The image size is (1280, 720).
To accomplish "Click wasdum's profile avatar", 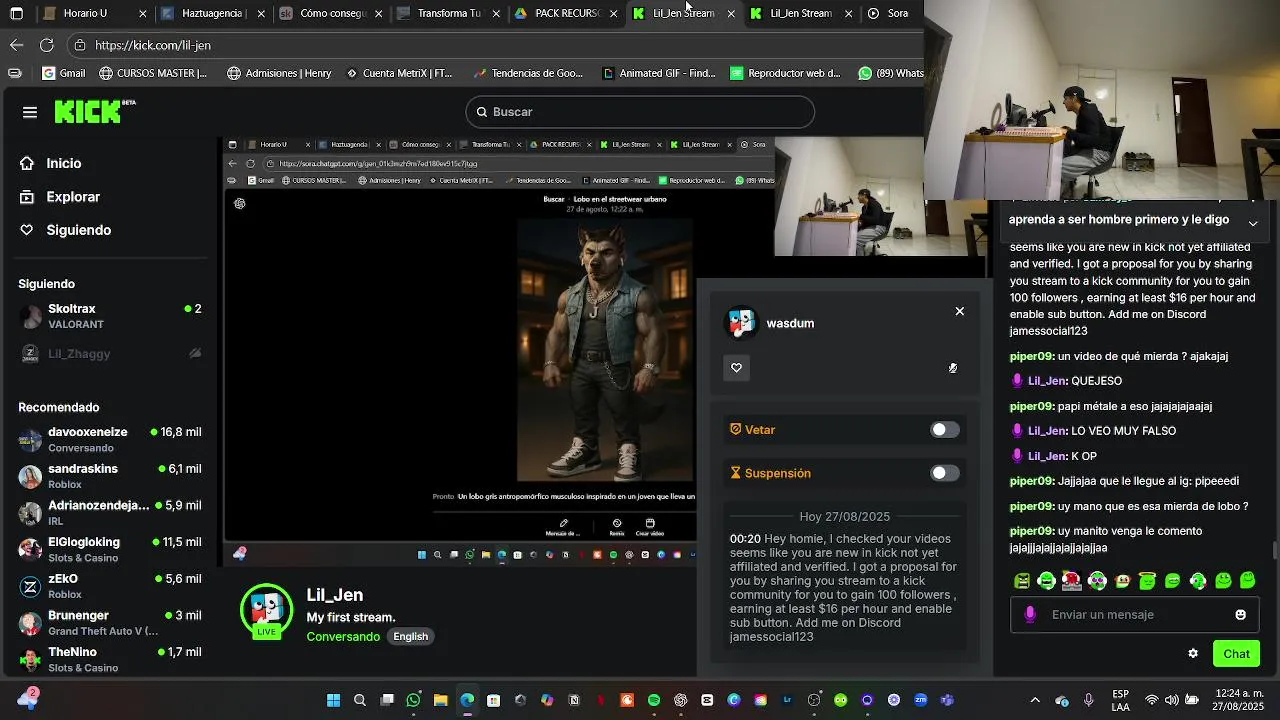I will coord(742,323).
